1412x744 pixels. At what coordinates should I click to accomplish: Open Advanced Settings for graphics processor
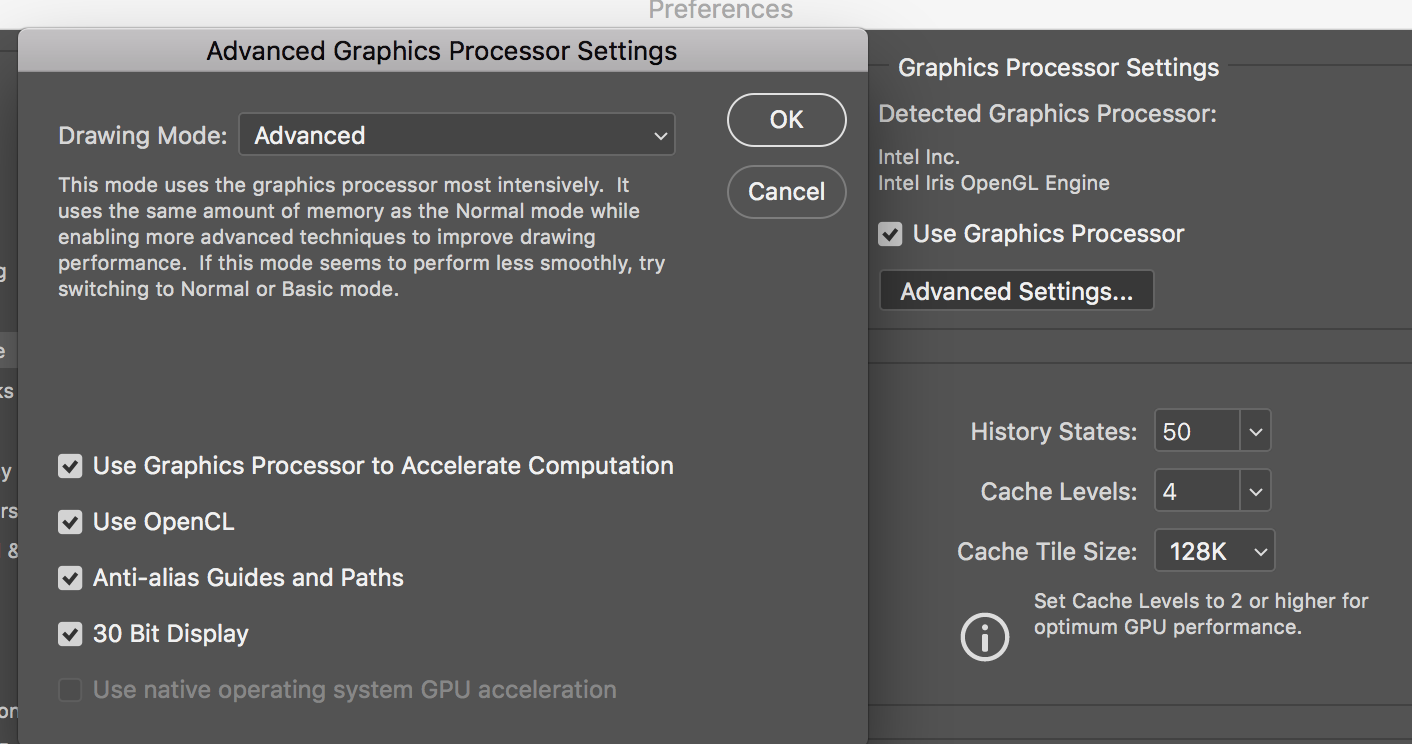click(1016, 291)
